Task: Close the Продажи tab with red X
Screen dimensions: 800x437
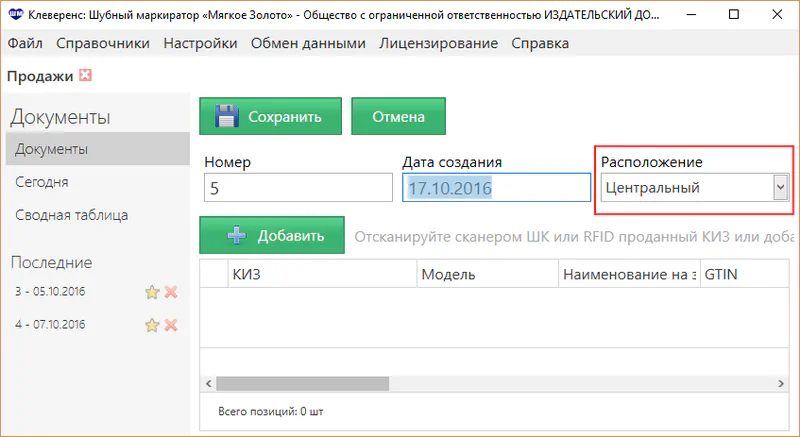Action: click(x=85, y=76)
